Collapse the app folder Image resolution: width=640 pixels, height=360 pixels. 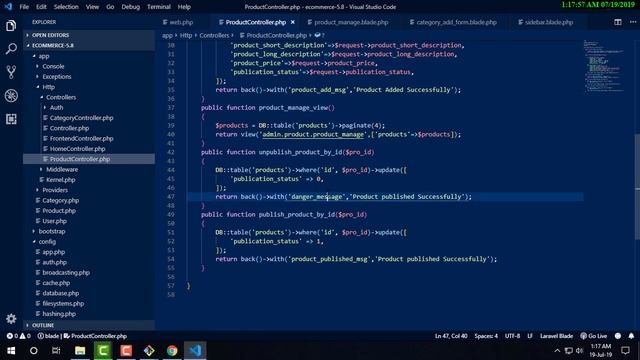[x=44, y=56]
